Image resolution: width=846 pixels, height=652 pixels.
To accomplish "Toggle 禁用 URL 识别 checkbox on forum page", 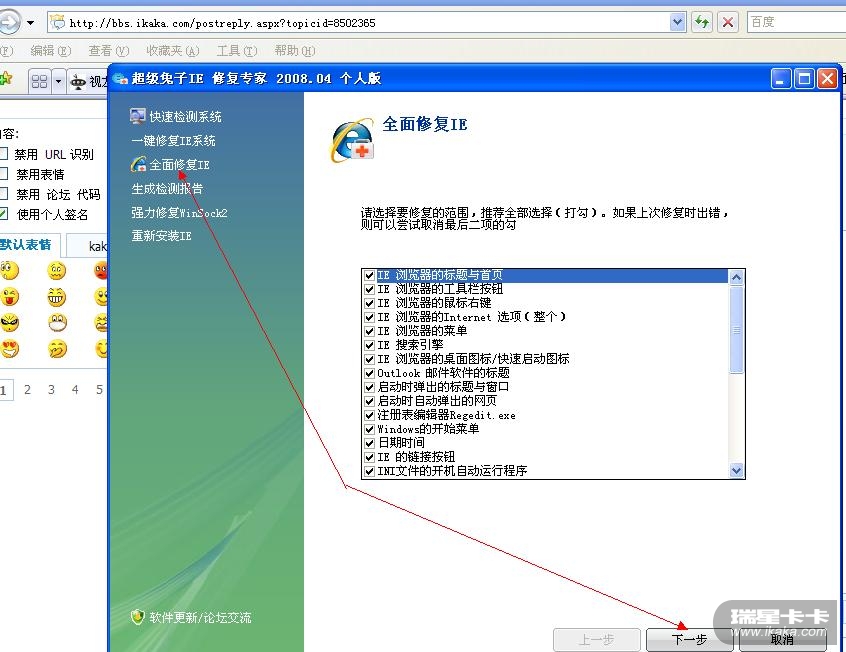I will 4,154.
